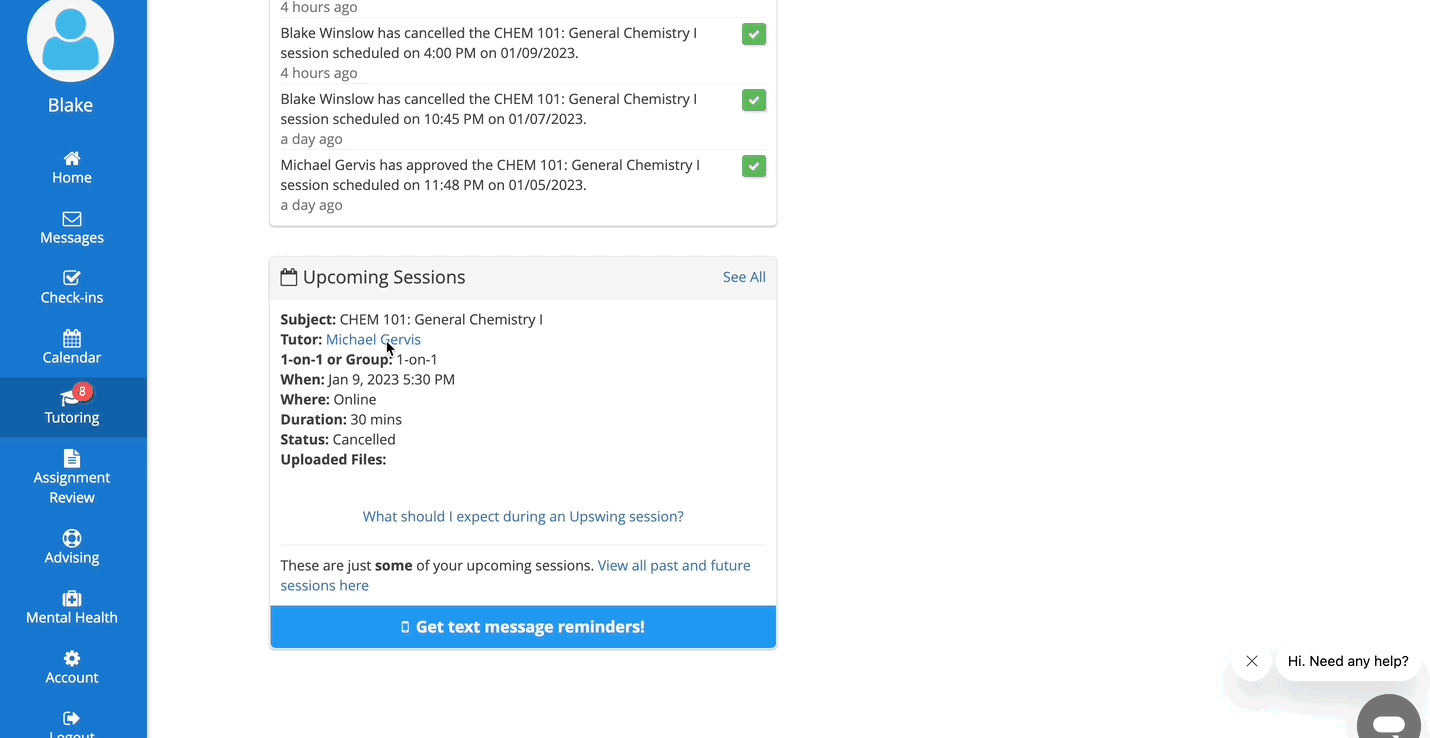Dismiss the 'Need any help?' bubble
The height and width of the screenshot is (738, 1430).
click(1252, 661)
